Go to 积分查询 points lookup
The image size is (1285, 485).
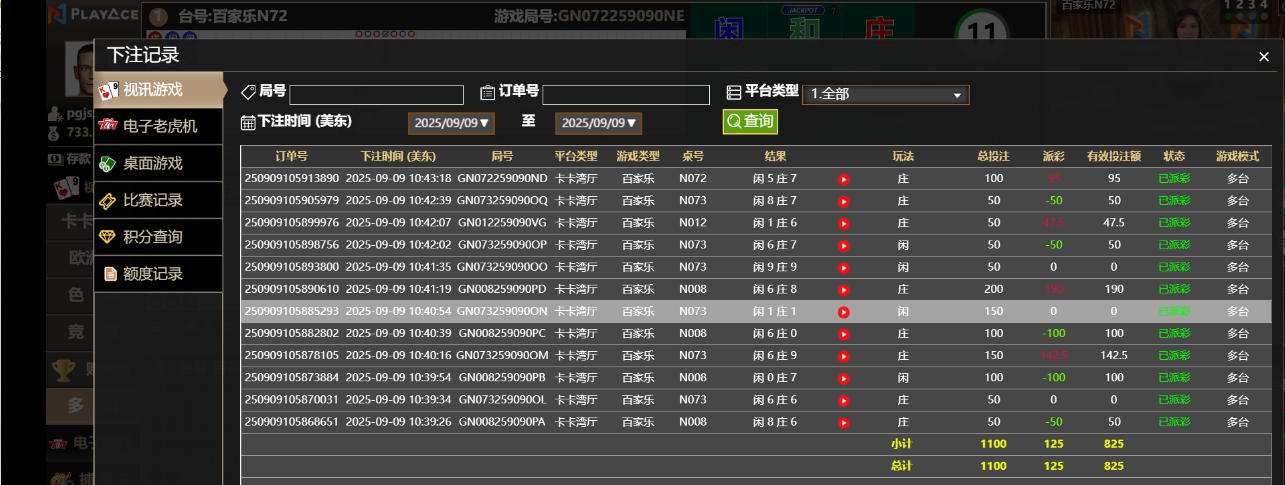click(158, 237)
